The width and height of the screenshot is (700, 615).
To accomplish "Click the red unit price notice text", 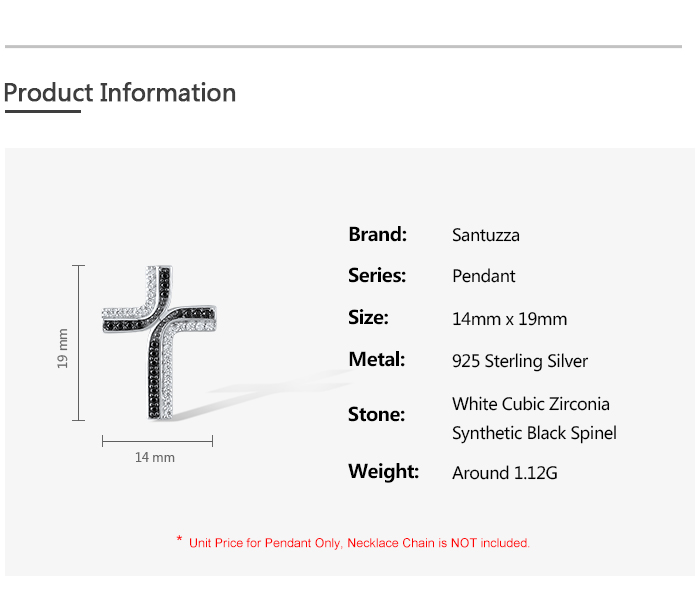I will point(359,543).
